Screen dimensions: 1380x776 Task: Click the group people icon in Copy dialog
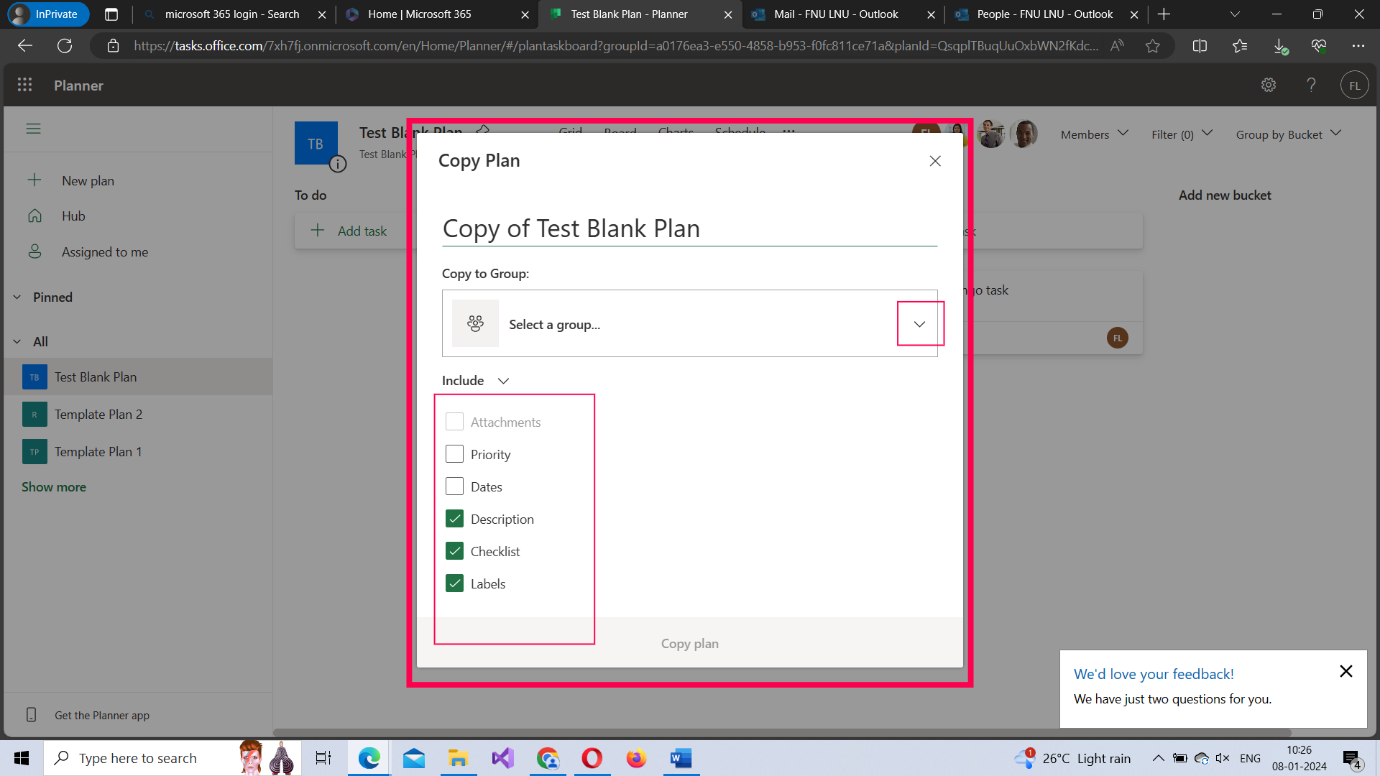[475, 323]
